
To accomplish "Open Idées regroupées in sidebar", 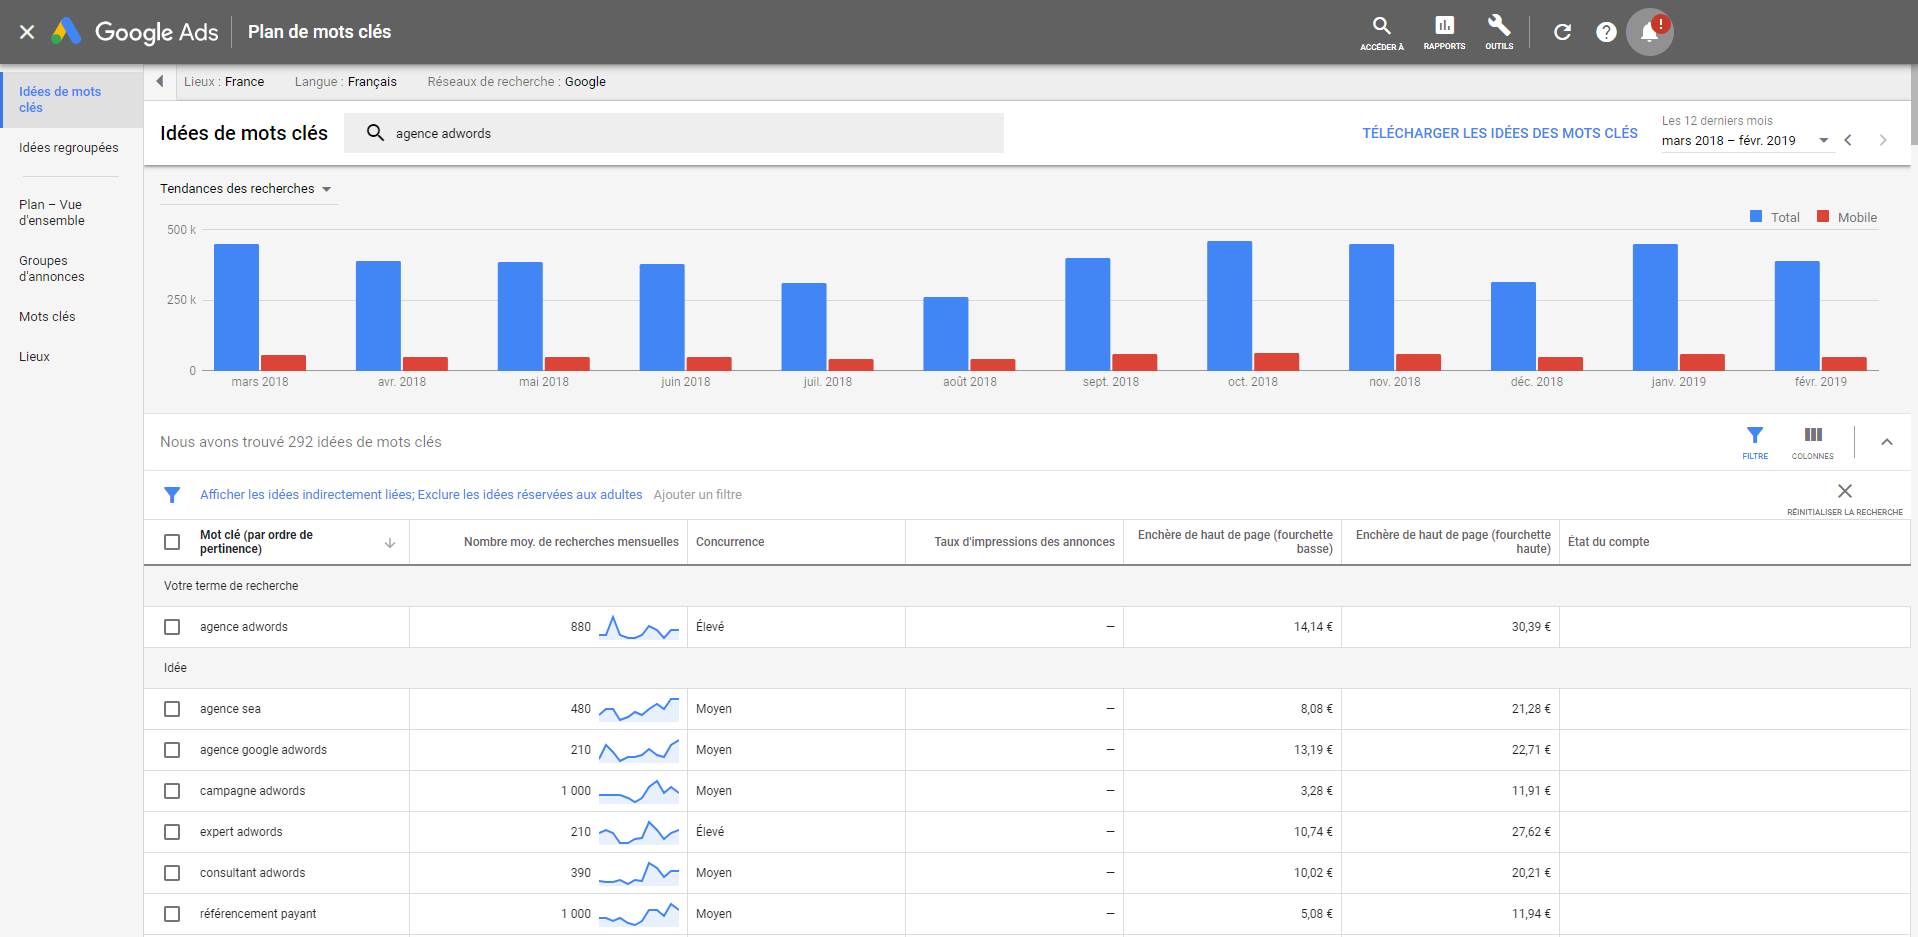I will (x=71, y=148).
